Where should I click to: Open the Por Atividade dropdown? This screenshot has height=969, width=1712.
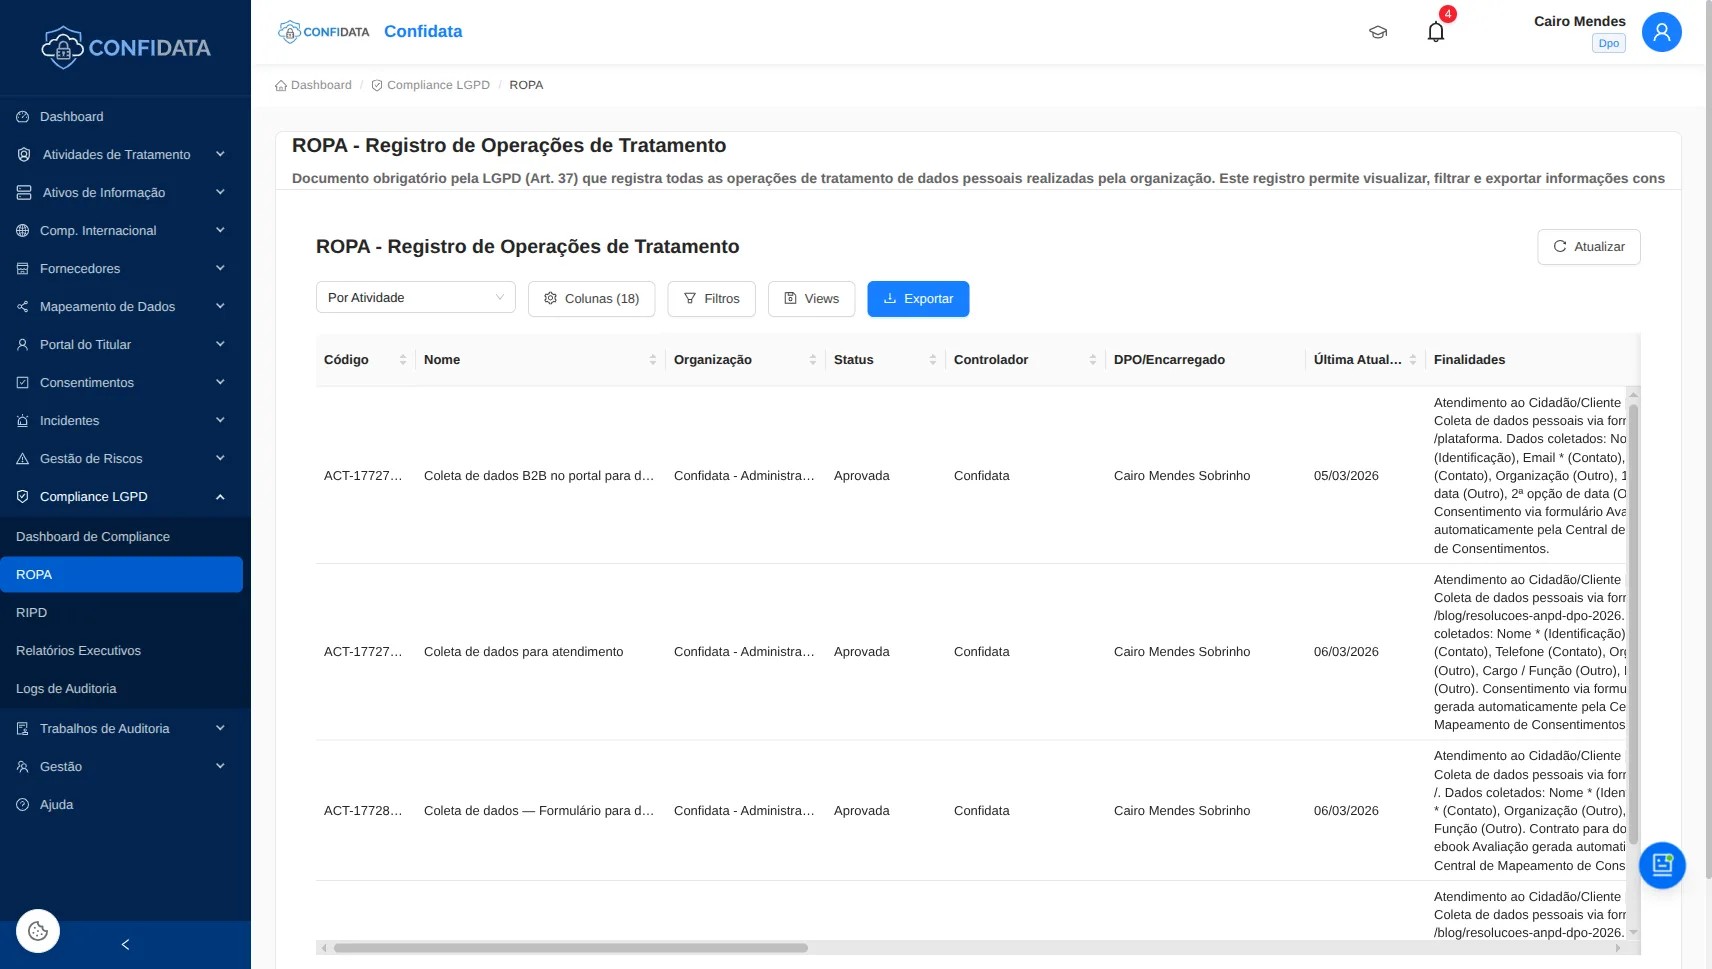point(415,298)
